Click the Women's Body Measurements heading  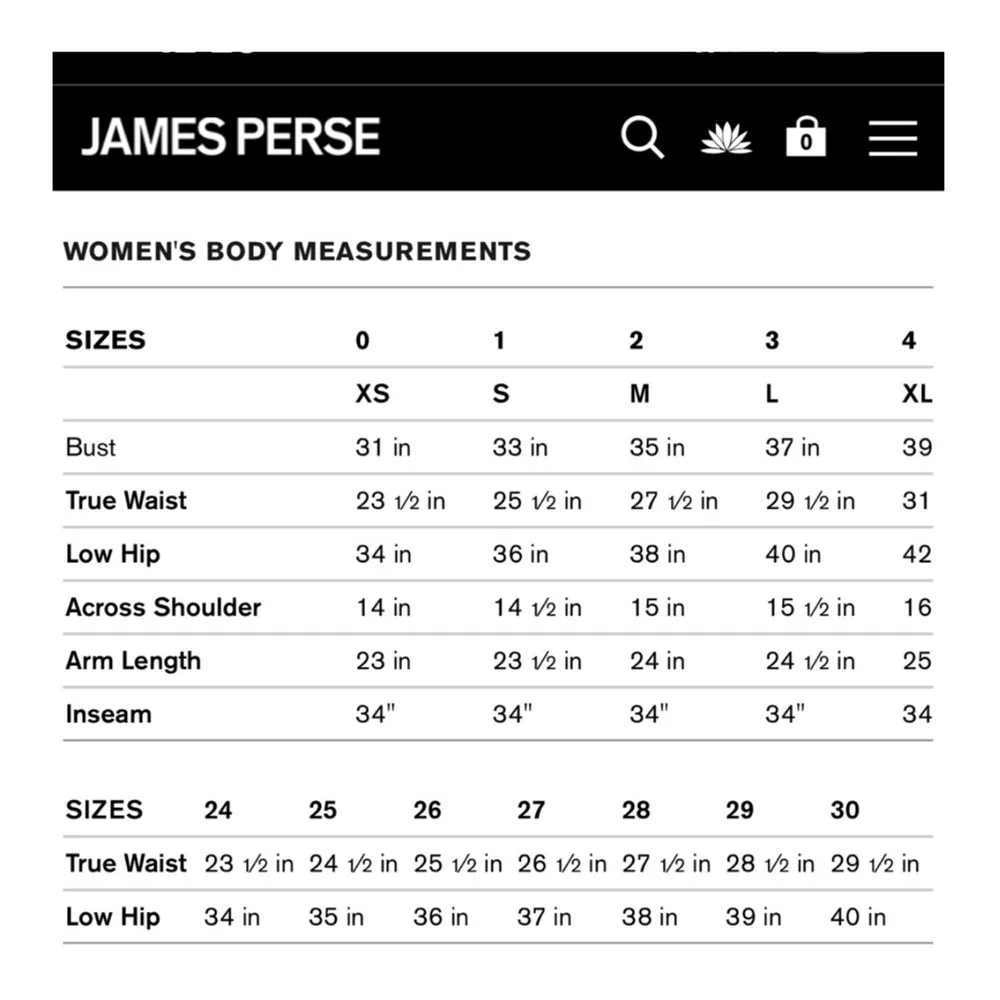[x=297, y=251]
